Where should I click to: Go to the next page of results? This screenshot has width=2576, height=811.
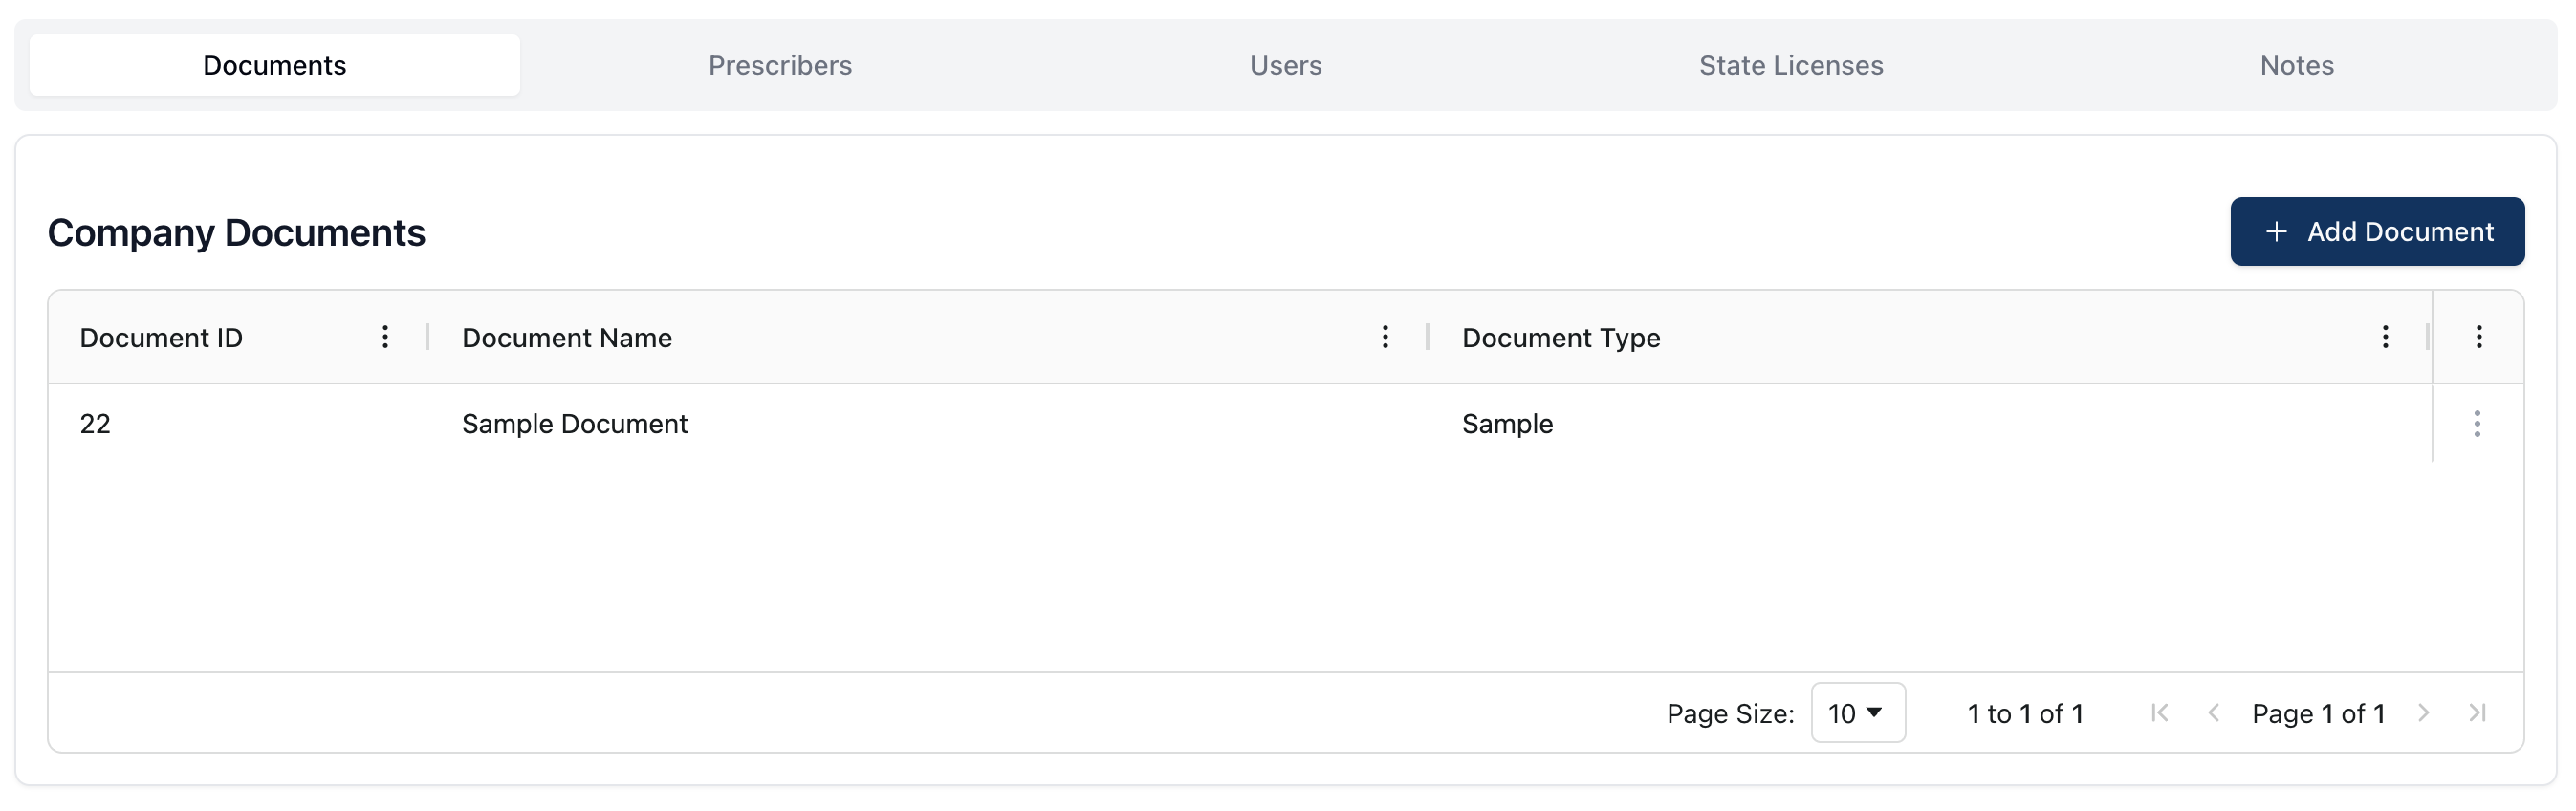(2423, 713)
